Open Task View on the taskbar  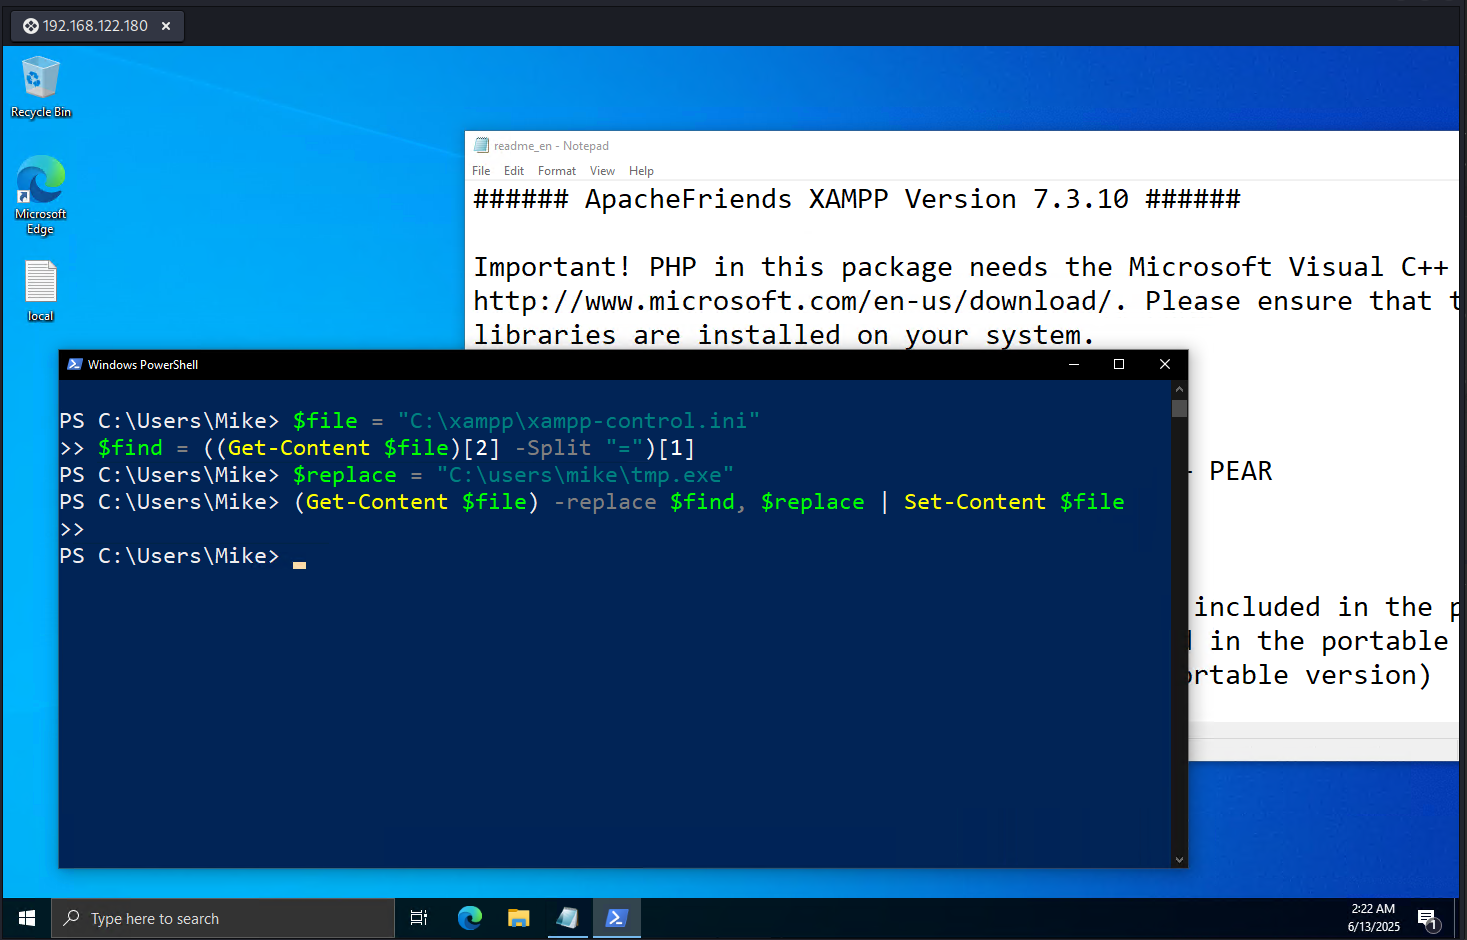coord(419,918)
